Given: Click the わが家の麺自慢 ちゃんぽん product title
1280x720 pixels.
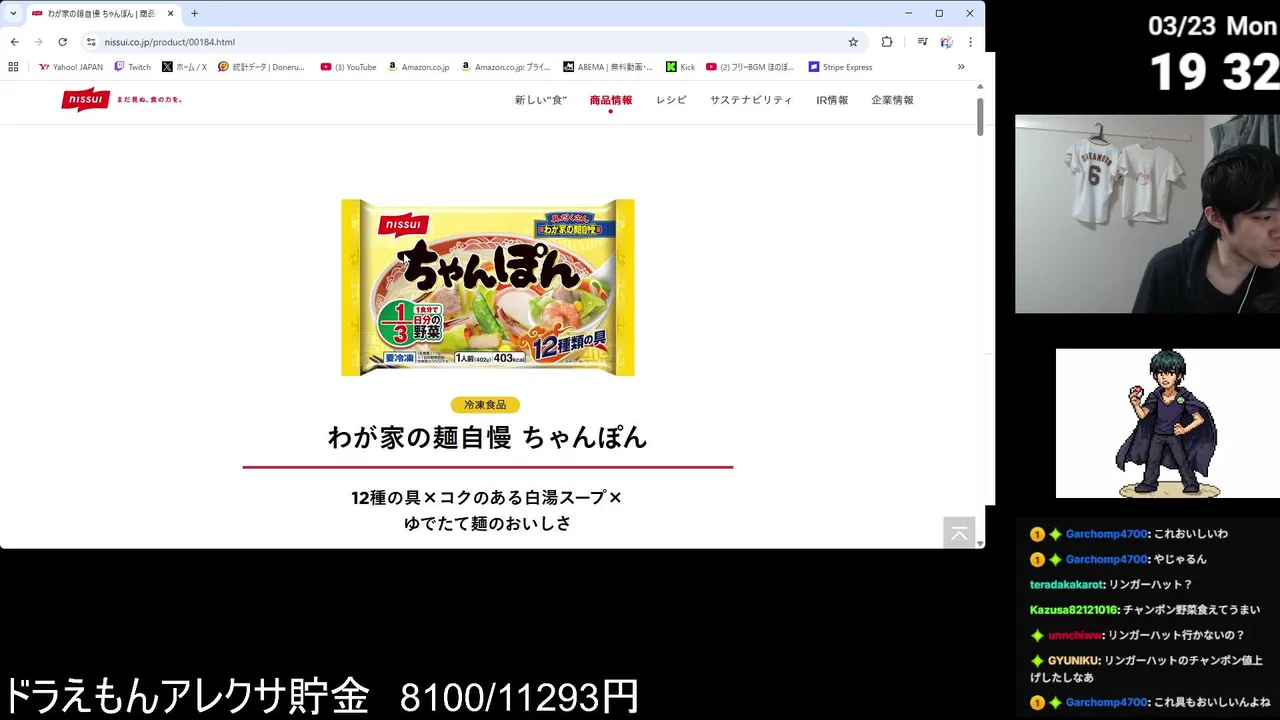Looking at the screenshot, I should point(488,437).
